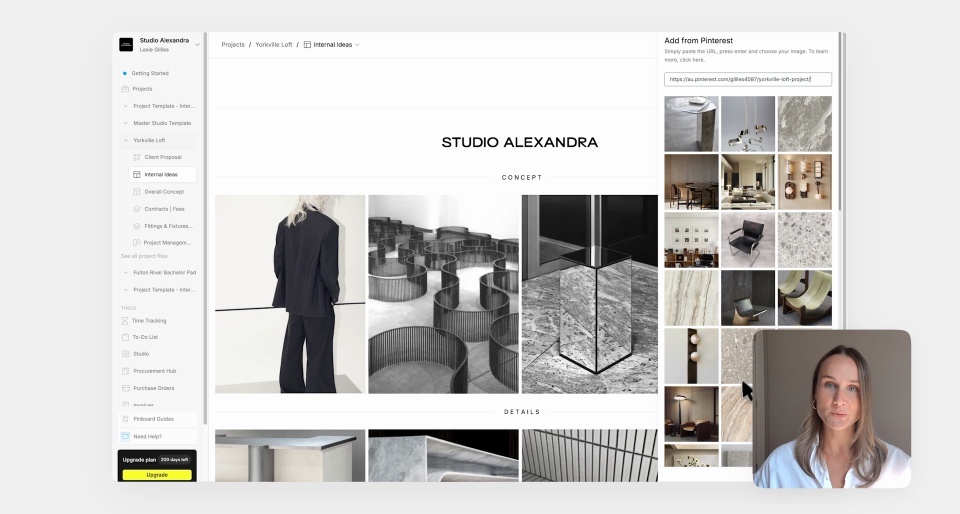The width and height of the screenshot is (960, 514).
Task: Pick the framed art gallery shelf Pinterest image
Action: point(692,240)
